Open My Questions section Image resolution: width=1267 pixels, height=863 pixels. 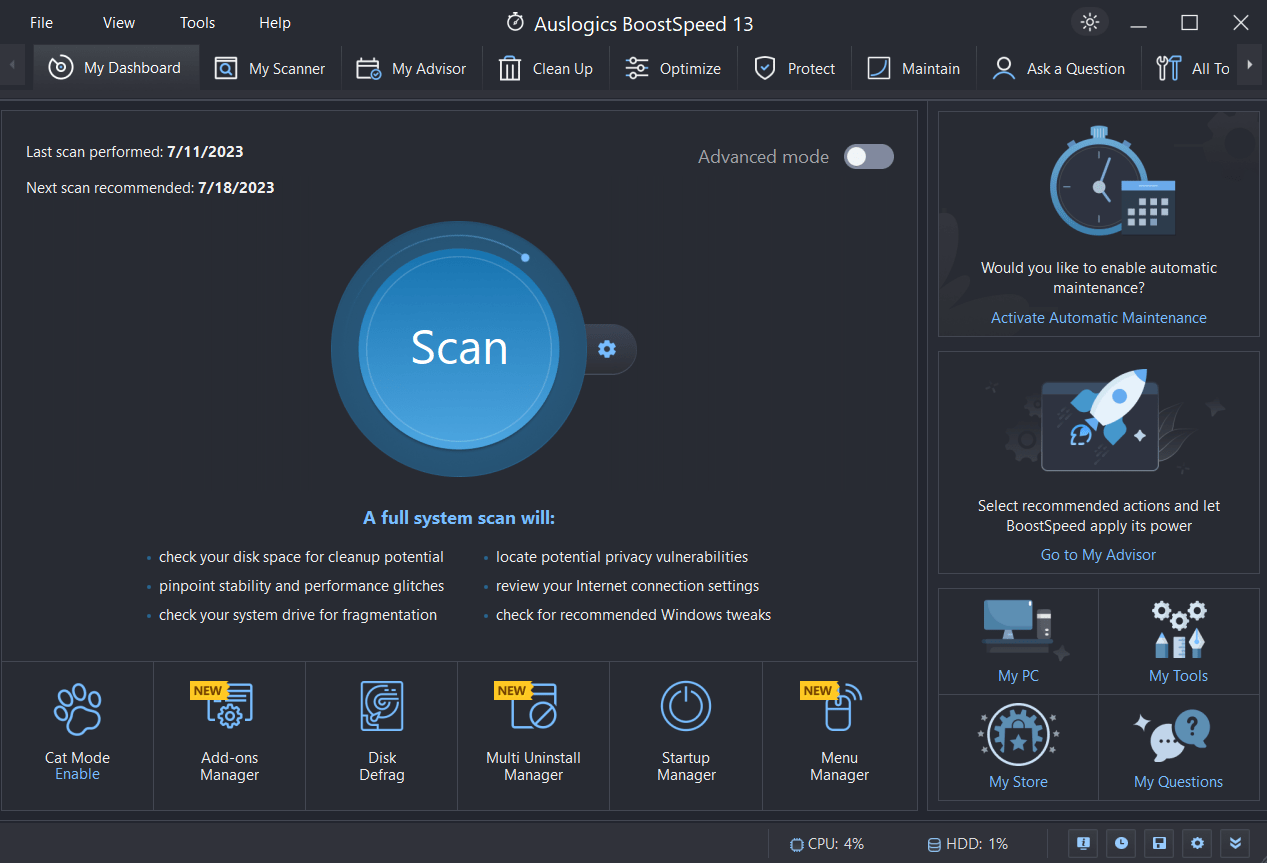tap(1178, 747)
